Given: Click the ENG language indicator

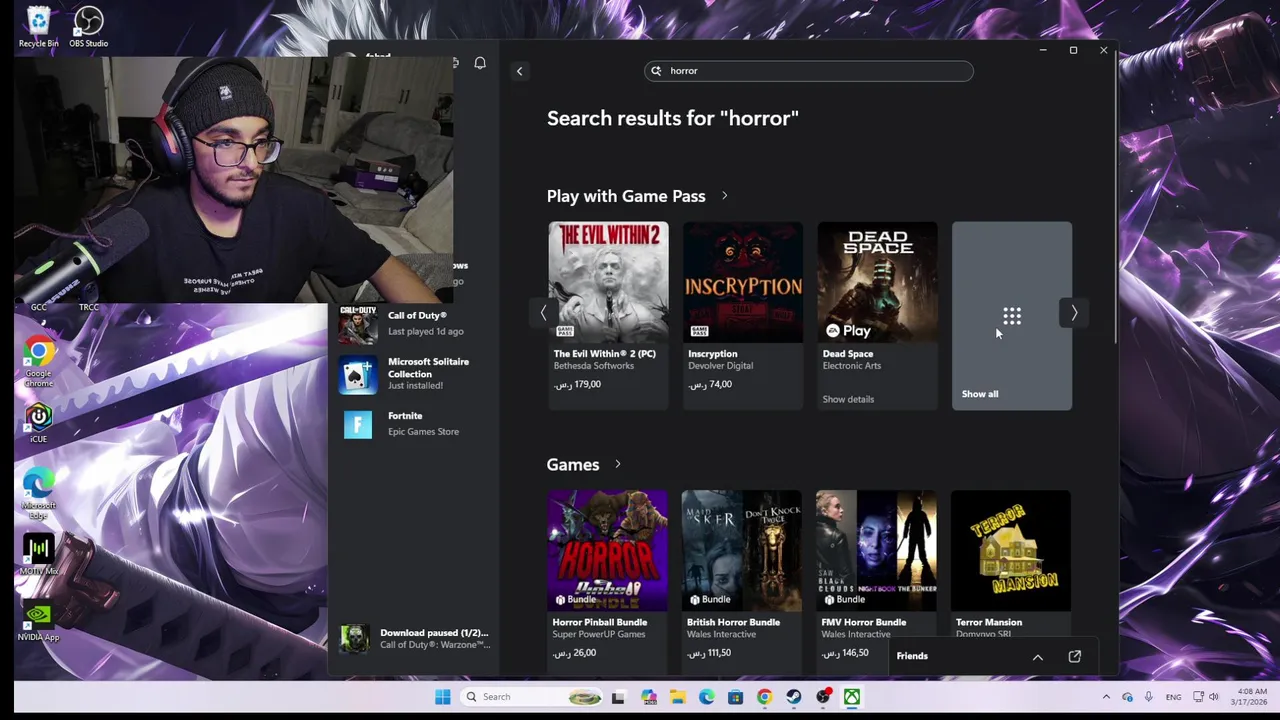Looking at the screenshot, I should [x=1173, y=697].
